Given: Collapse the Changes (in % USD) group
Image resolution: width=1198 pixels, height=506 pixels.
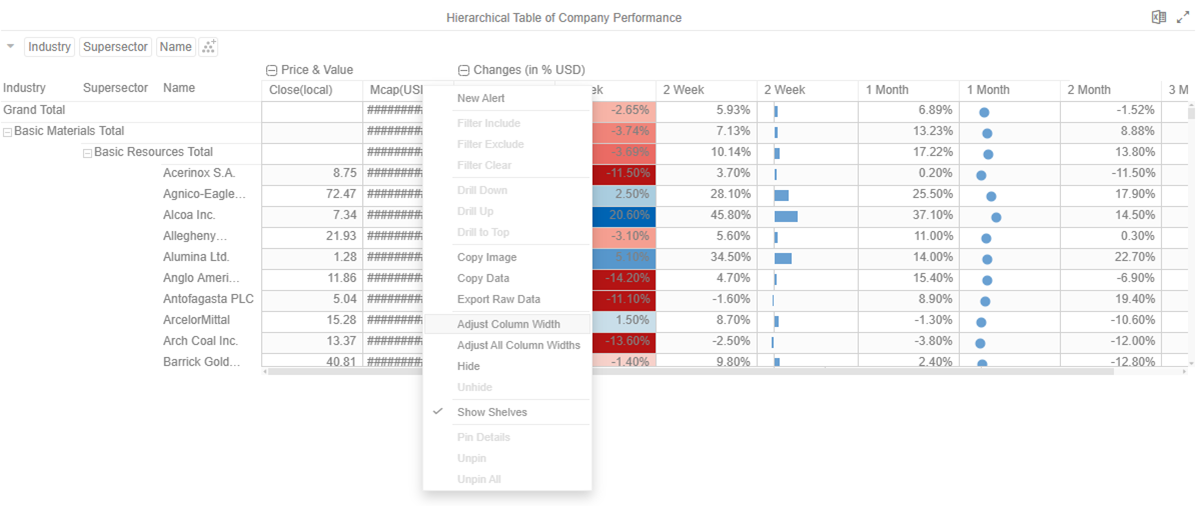Looking at the screenshot, I should point(464,70).
